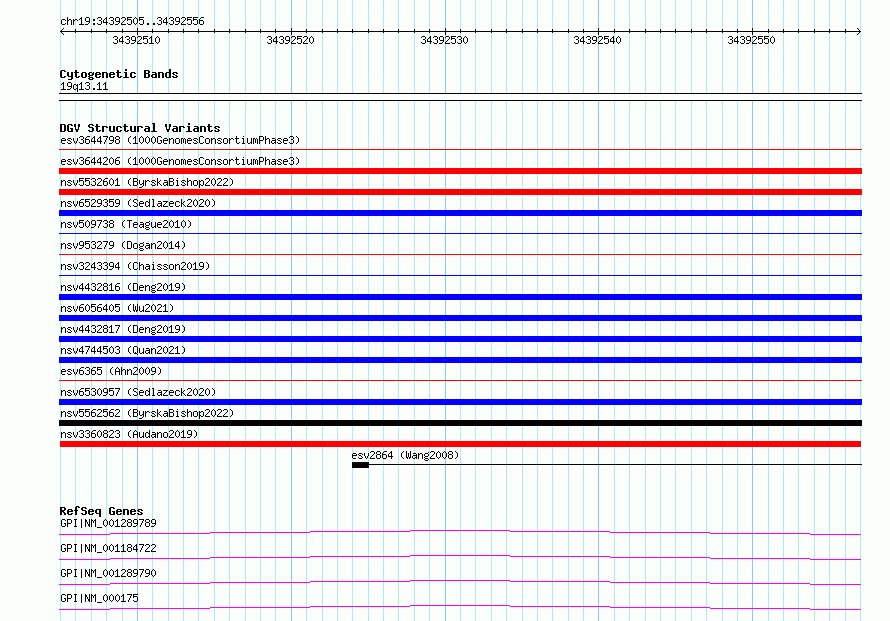This screenshot has height=621, width=890.
Task: Click the red bar under nsv3360823
Action: [460, 444]
